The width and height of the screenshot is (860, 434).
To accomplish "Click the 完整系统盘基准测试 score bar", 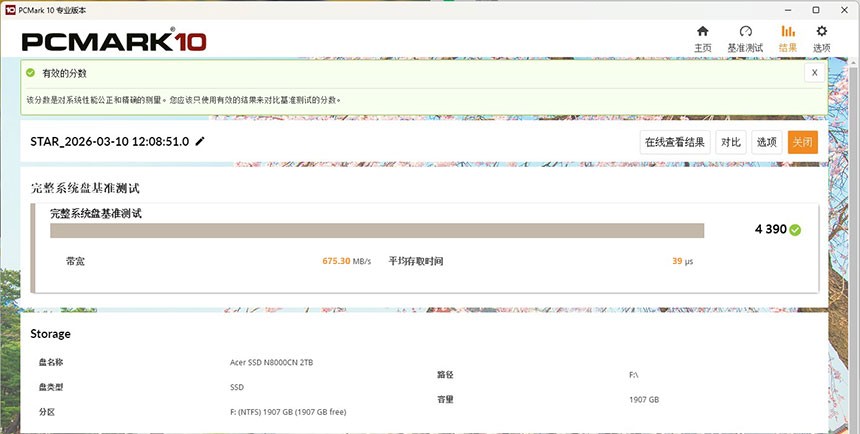I will click(377, 231).
